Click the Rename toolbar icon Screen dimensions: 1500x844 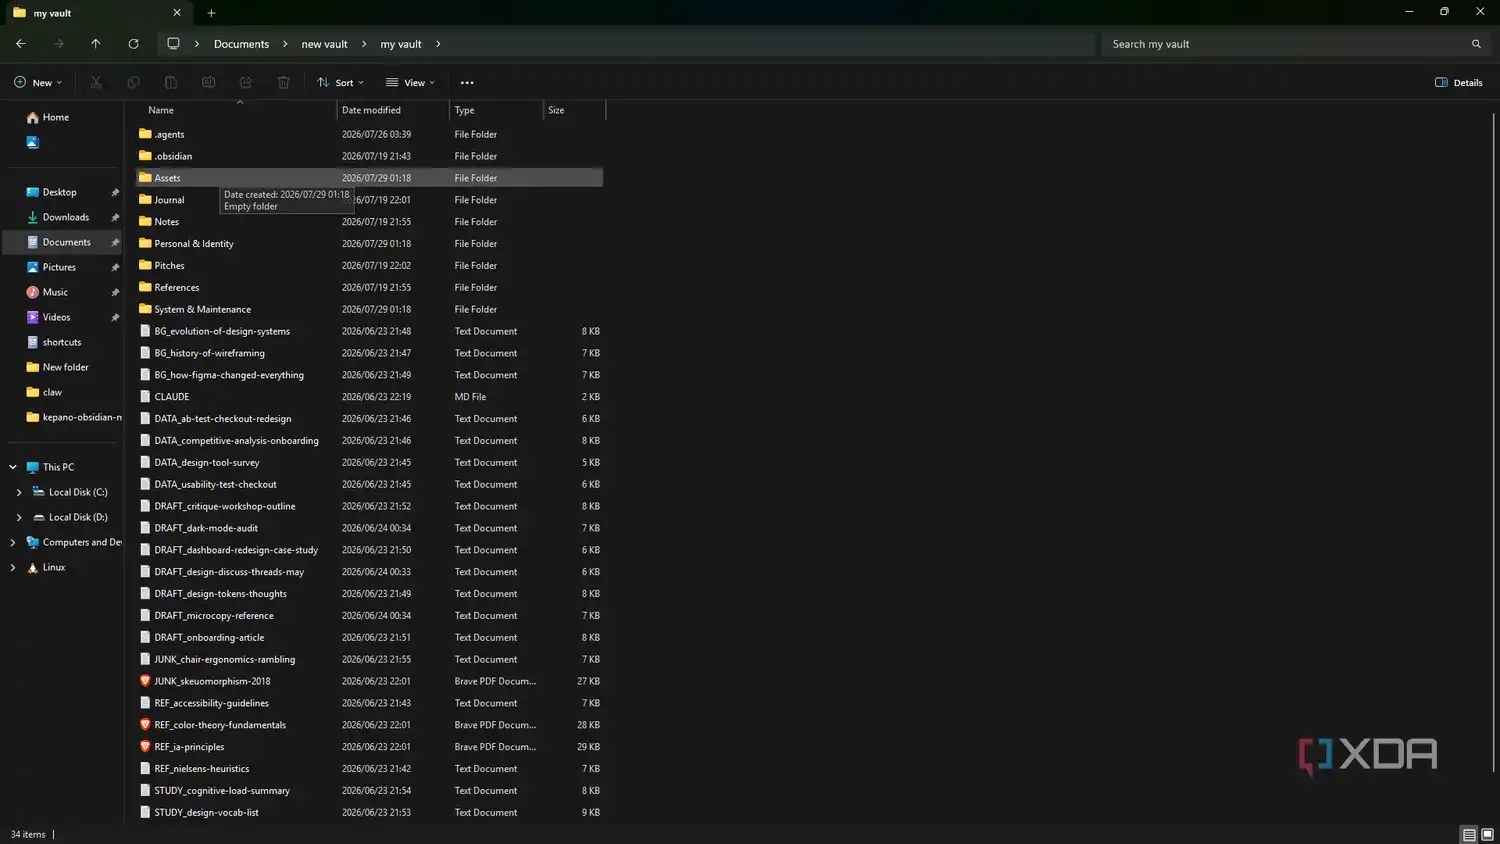point(208,83)
